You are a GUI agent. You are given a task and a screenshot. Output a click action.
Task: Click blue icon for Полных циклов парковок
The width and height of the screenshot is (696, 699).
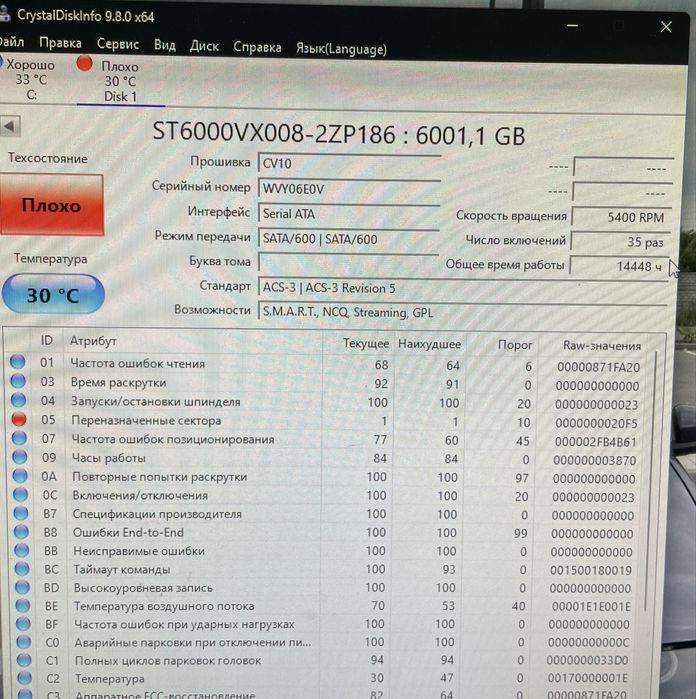[25, 660]
